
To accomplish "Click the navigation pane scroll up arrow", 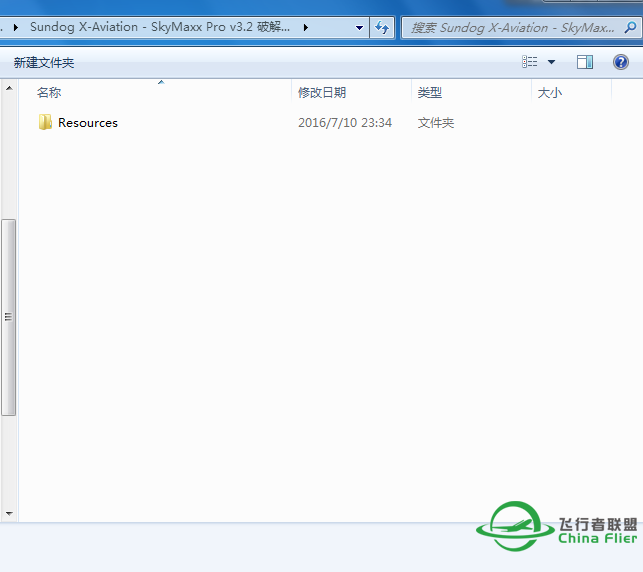I will pos(9,88).
